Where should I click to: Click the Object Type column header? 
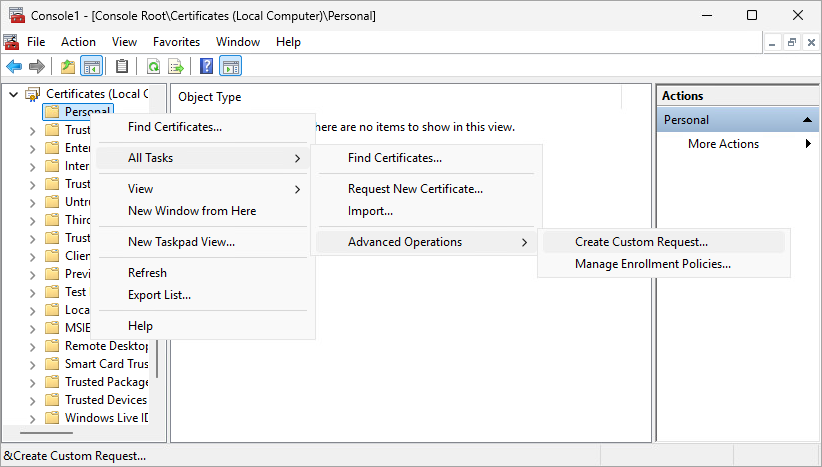210,97
